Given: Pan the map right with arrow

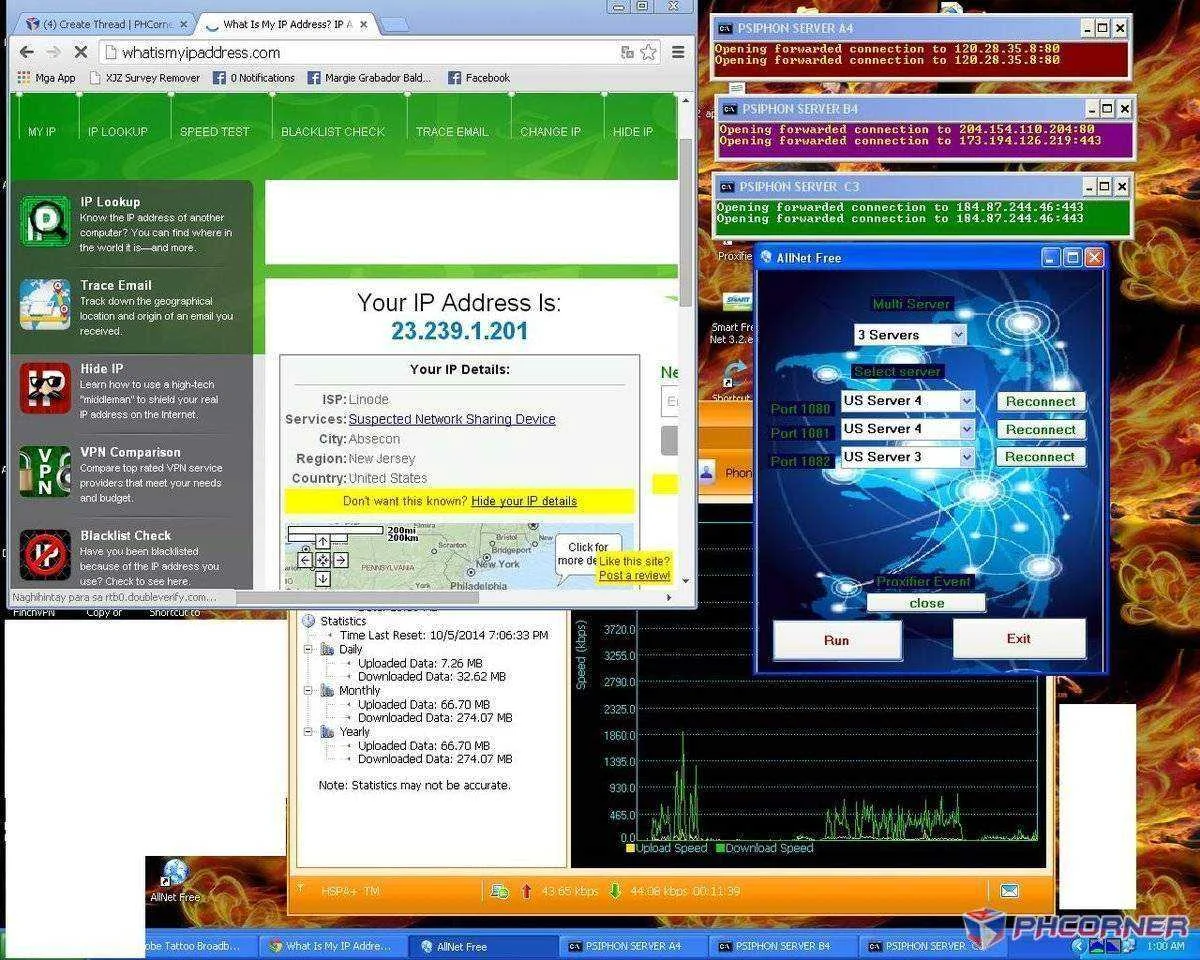Looking at the screenshot, I should (340, 560).
